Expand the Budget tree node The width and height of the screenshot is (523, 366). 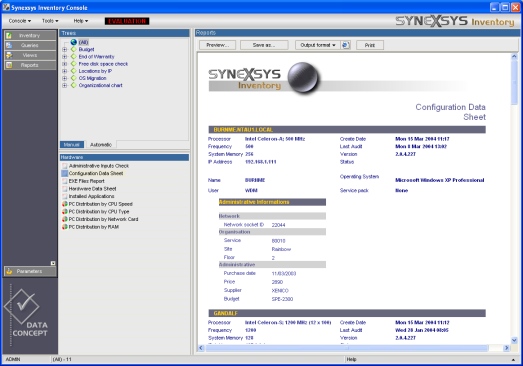65,49
